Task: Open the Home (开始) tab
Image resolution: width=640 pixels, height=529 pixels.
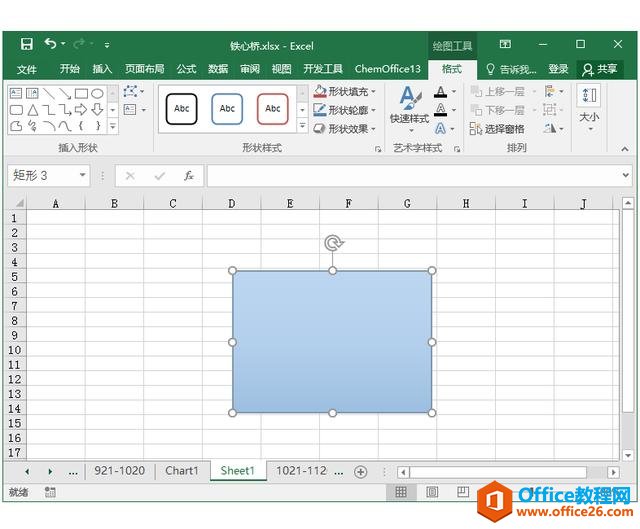Action: tap(69, 69)
